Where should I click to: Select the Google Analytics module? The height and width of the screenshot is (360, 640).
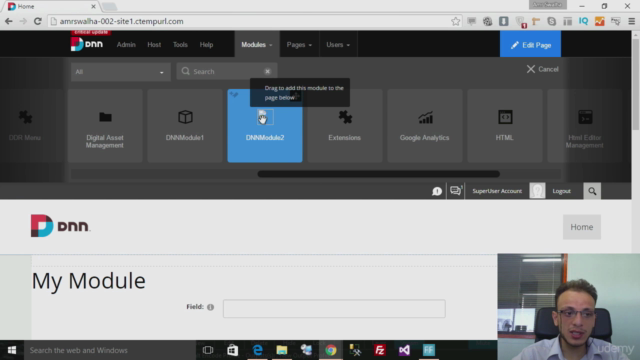[424, 126]
